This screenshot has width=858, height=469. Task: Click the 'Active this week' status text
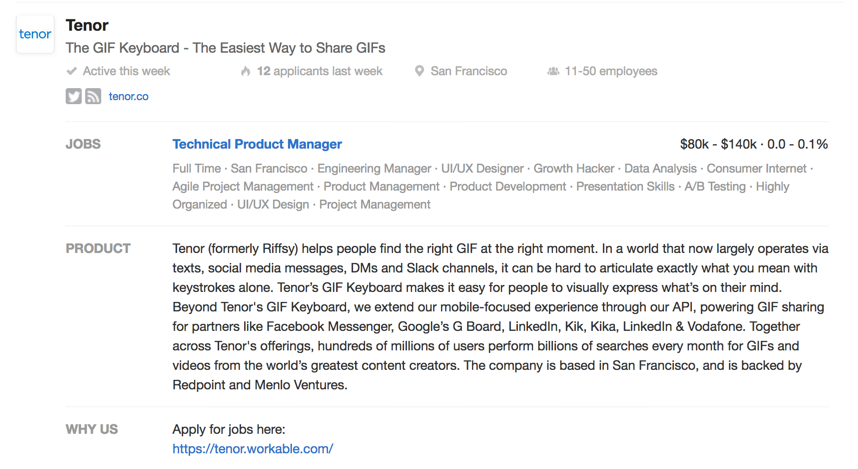point(126,71)
